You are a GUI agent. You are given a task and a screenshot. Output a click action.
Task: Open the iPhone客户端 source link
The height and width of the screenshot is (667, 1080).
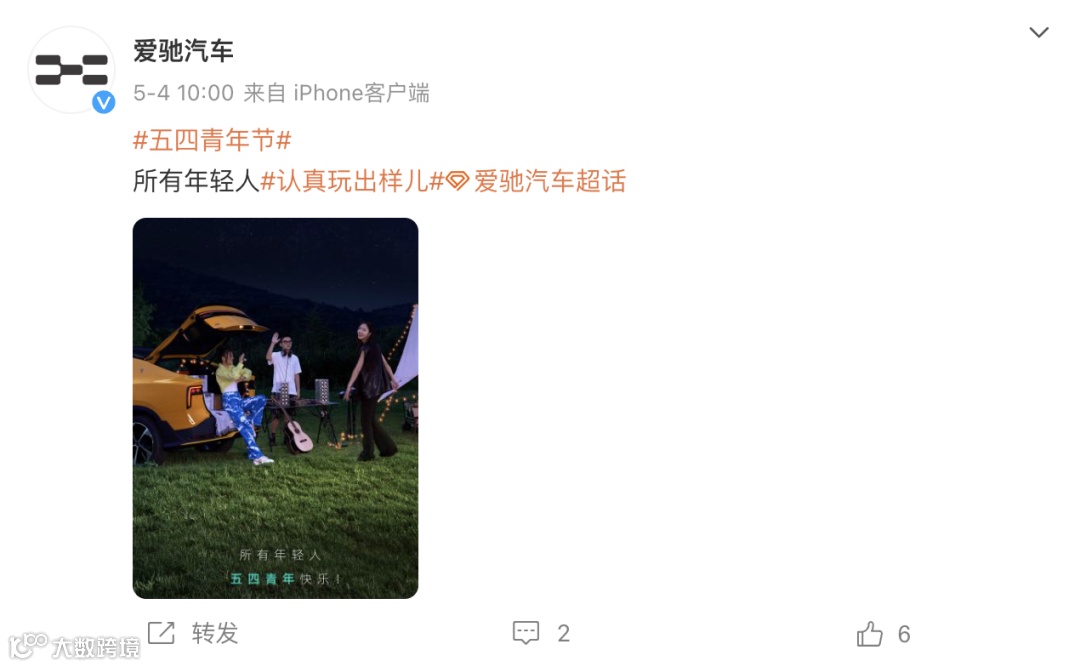(362, 92)
